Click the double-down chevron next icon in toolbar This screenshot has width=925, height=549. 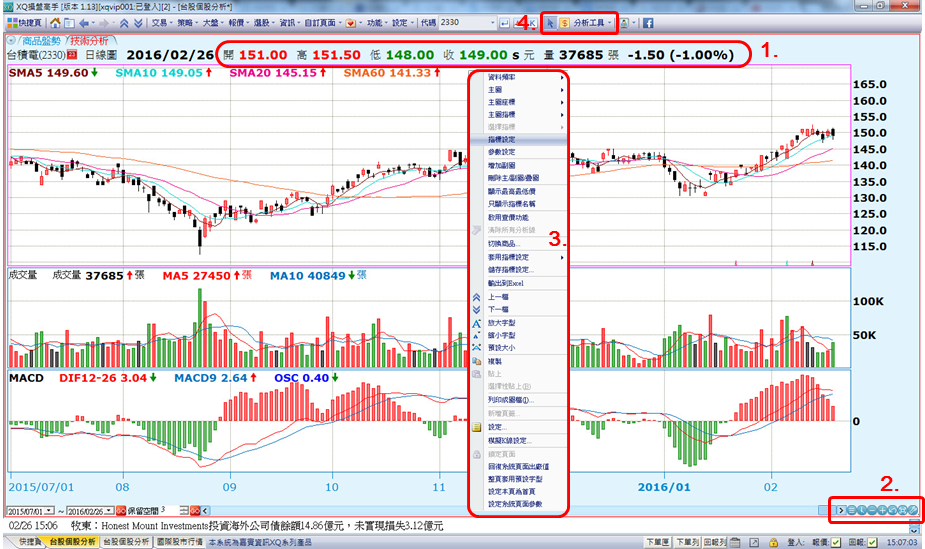[x=137, y=23]
